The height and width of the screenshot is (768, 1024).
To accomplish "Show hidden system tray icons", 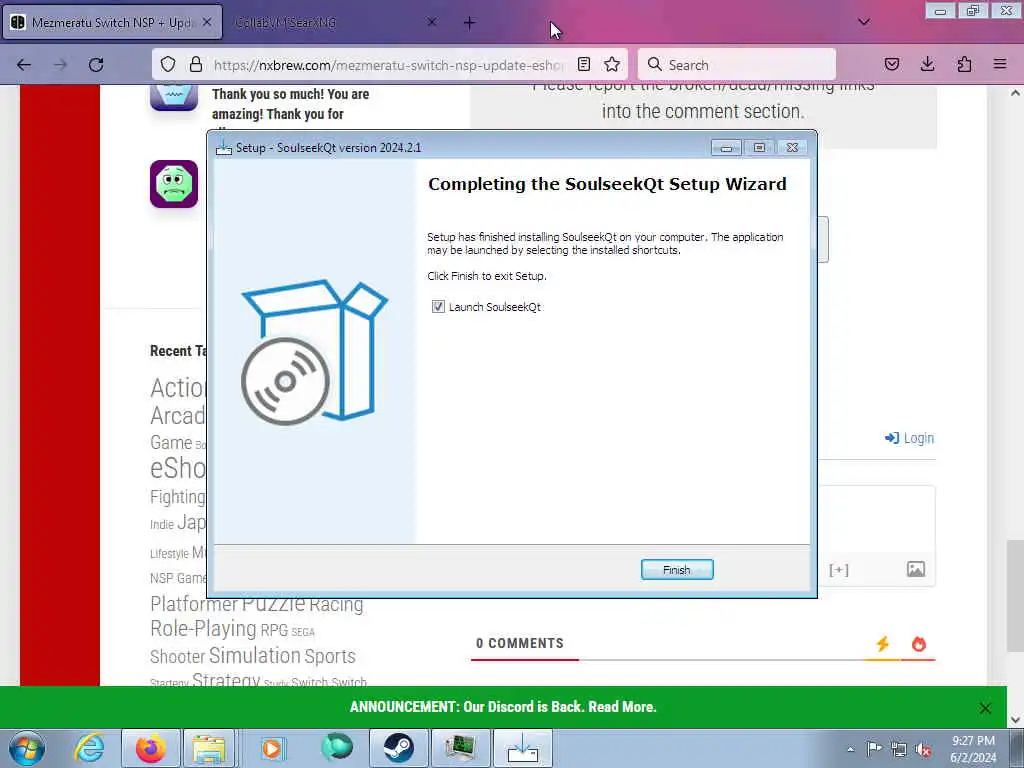I will click(x=850, y=750).
